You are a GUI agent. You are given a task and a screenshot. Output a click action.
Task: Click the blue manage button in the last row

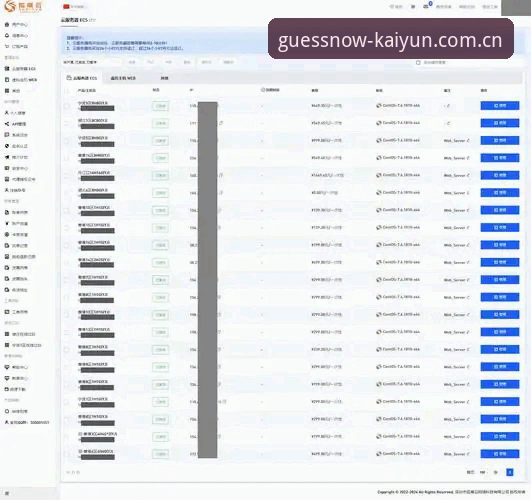click(x=500, y=454)
